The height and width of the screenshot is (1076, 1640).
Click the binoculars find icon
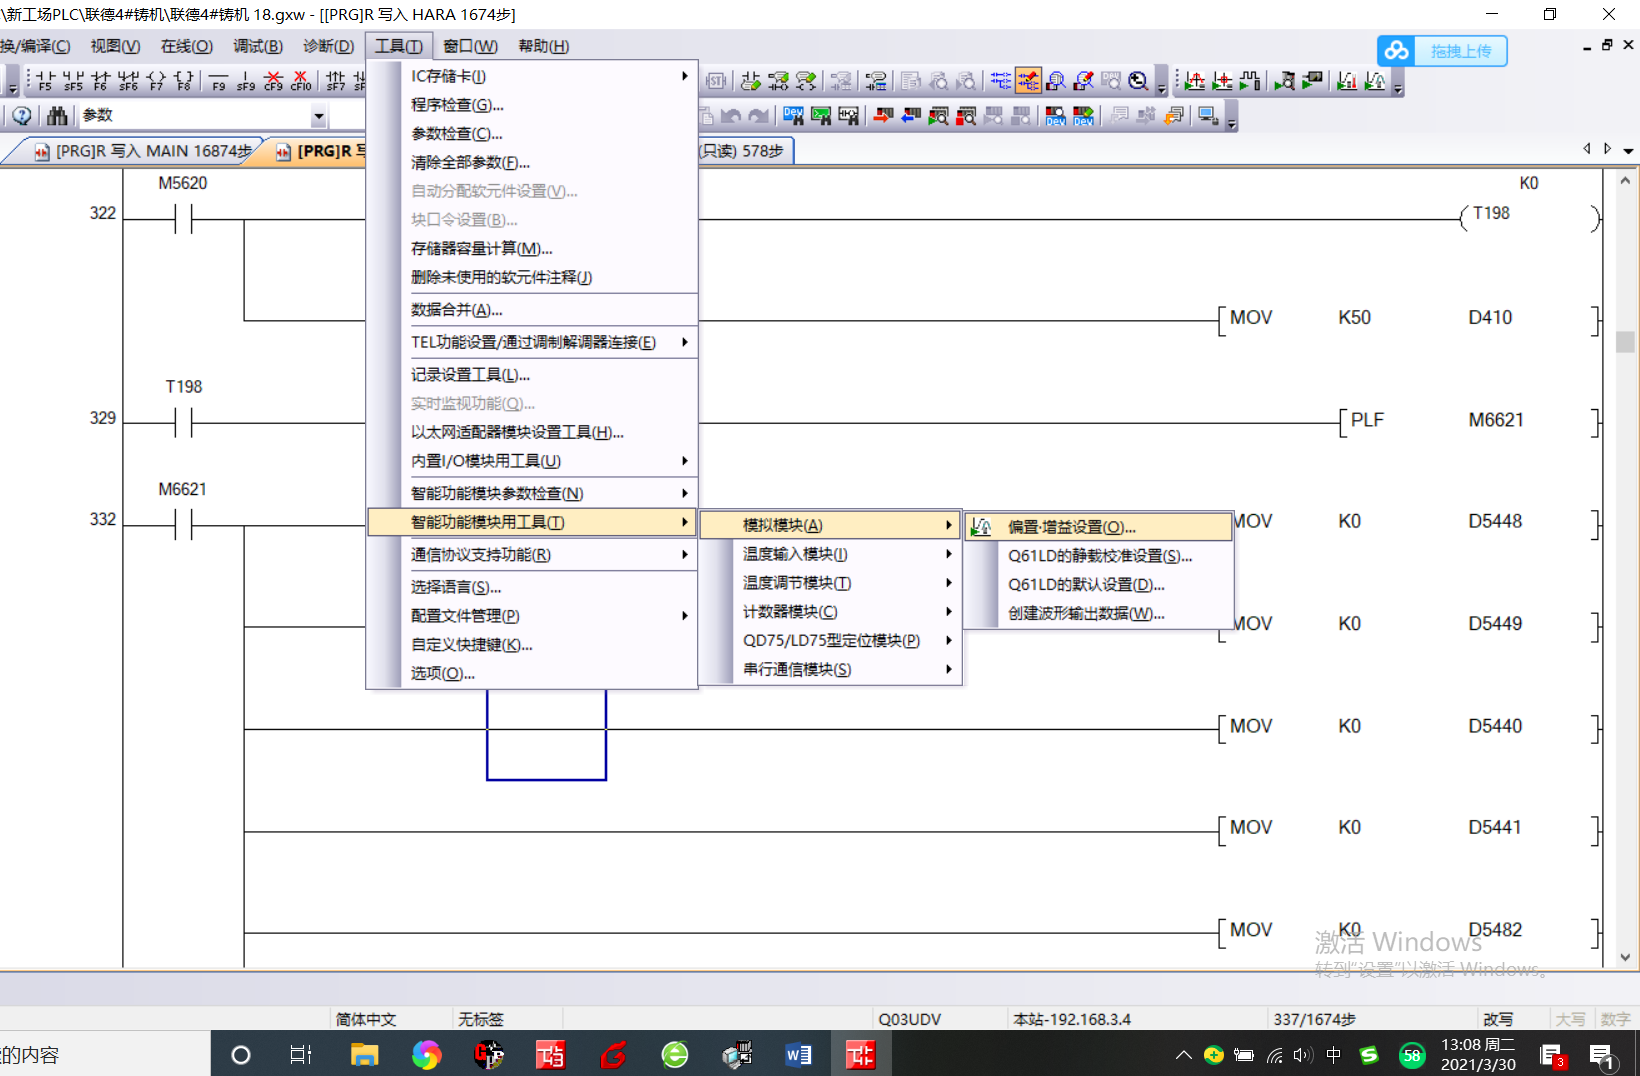point(57,116)
